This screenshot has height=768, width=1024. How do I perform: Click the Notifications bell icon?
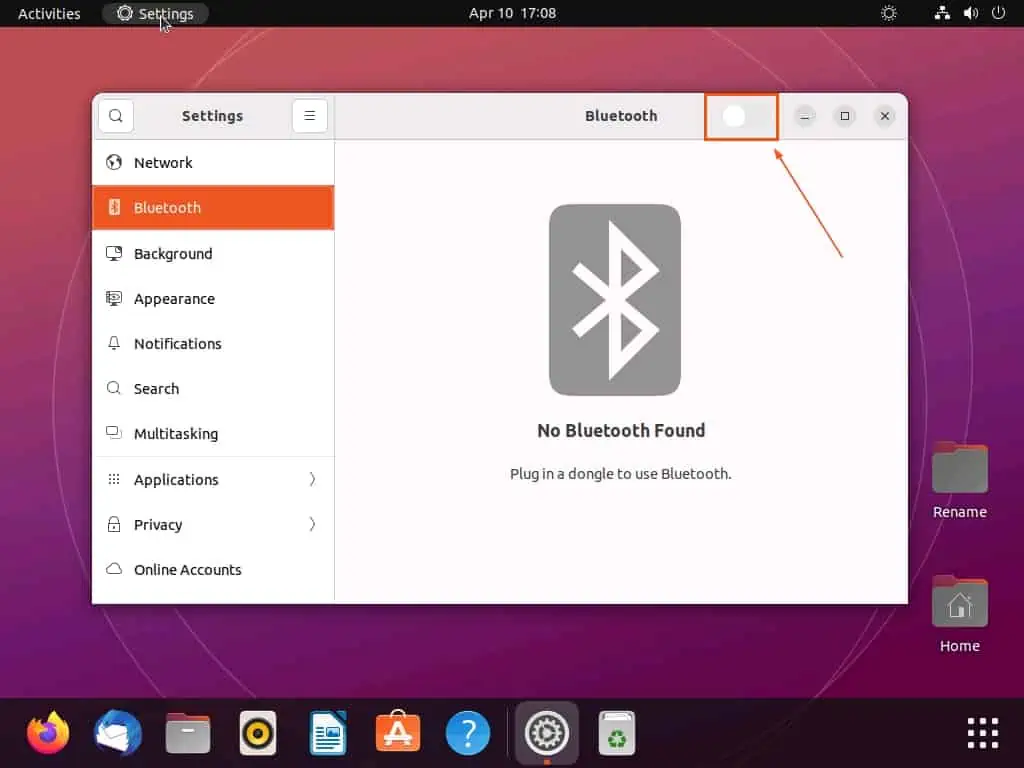click(114, 344)
